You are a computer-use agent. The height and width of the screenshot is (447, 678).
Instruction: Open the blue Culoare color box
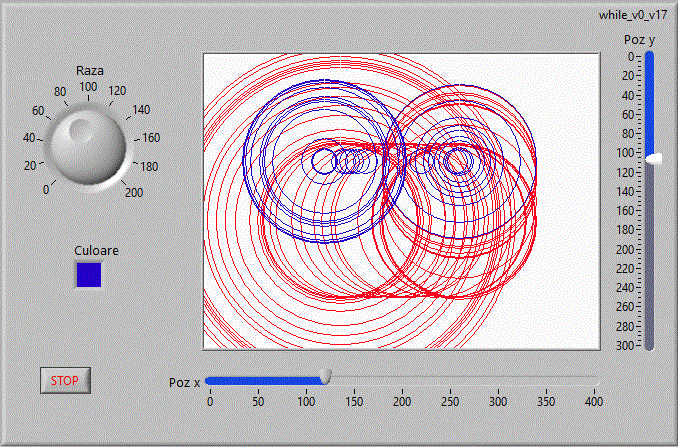[x=89, y=274]
